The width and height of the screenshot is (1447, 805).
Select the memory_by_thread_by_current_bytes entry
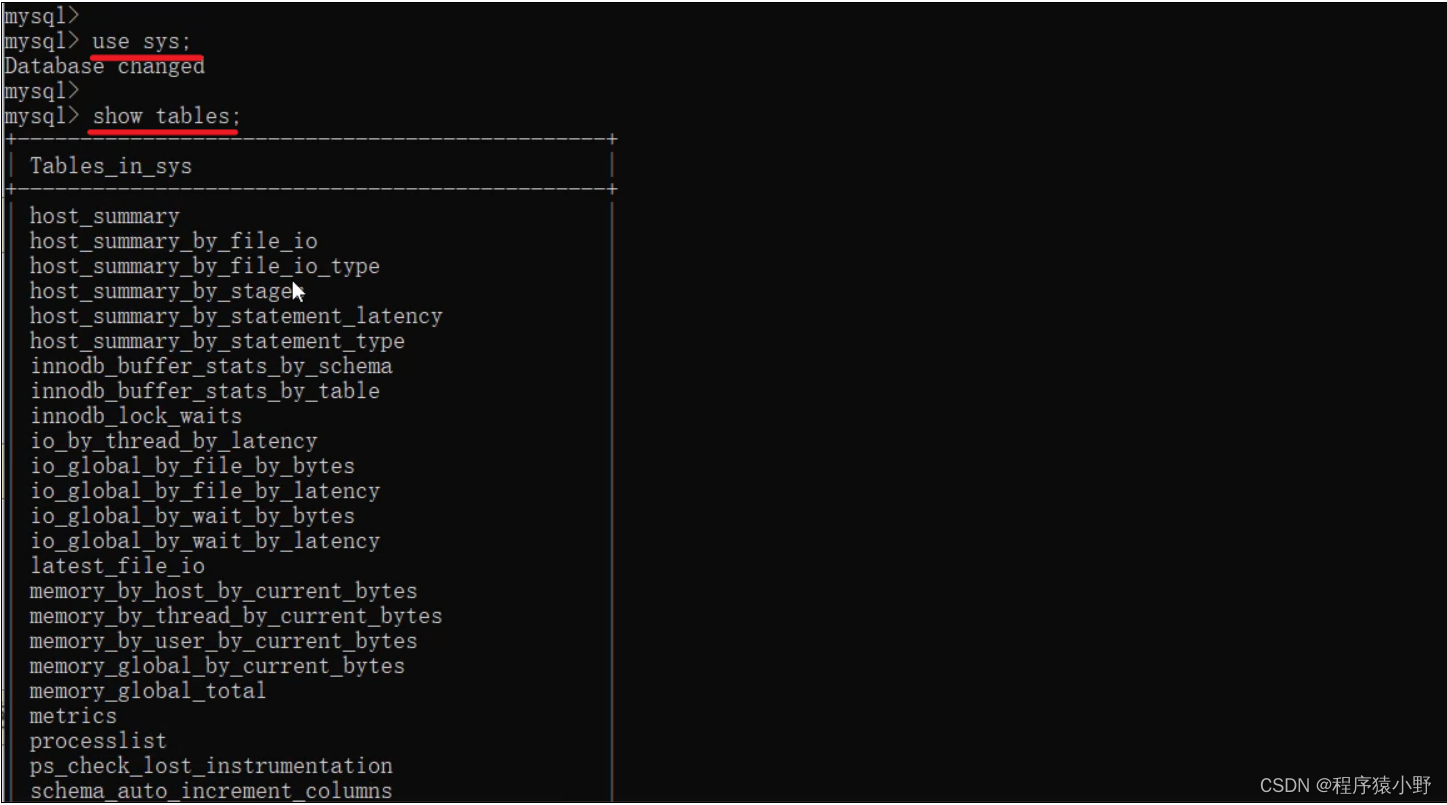click(235, 616)
